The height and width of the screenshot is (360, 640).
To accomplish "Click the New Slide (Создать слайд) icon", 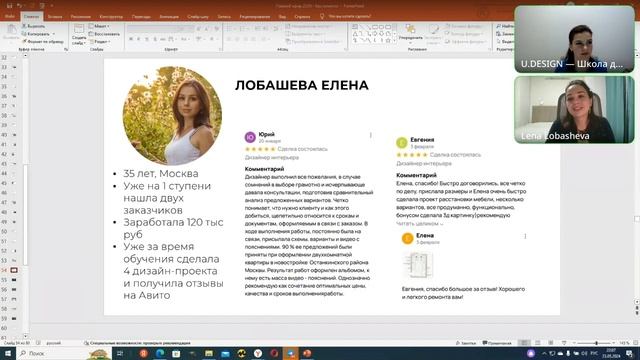I will (x=79, y=29).
